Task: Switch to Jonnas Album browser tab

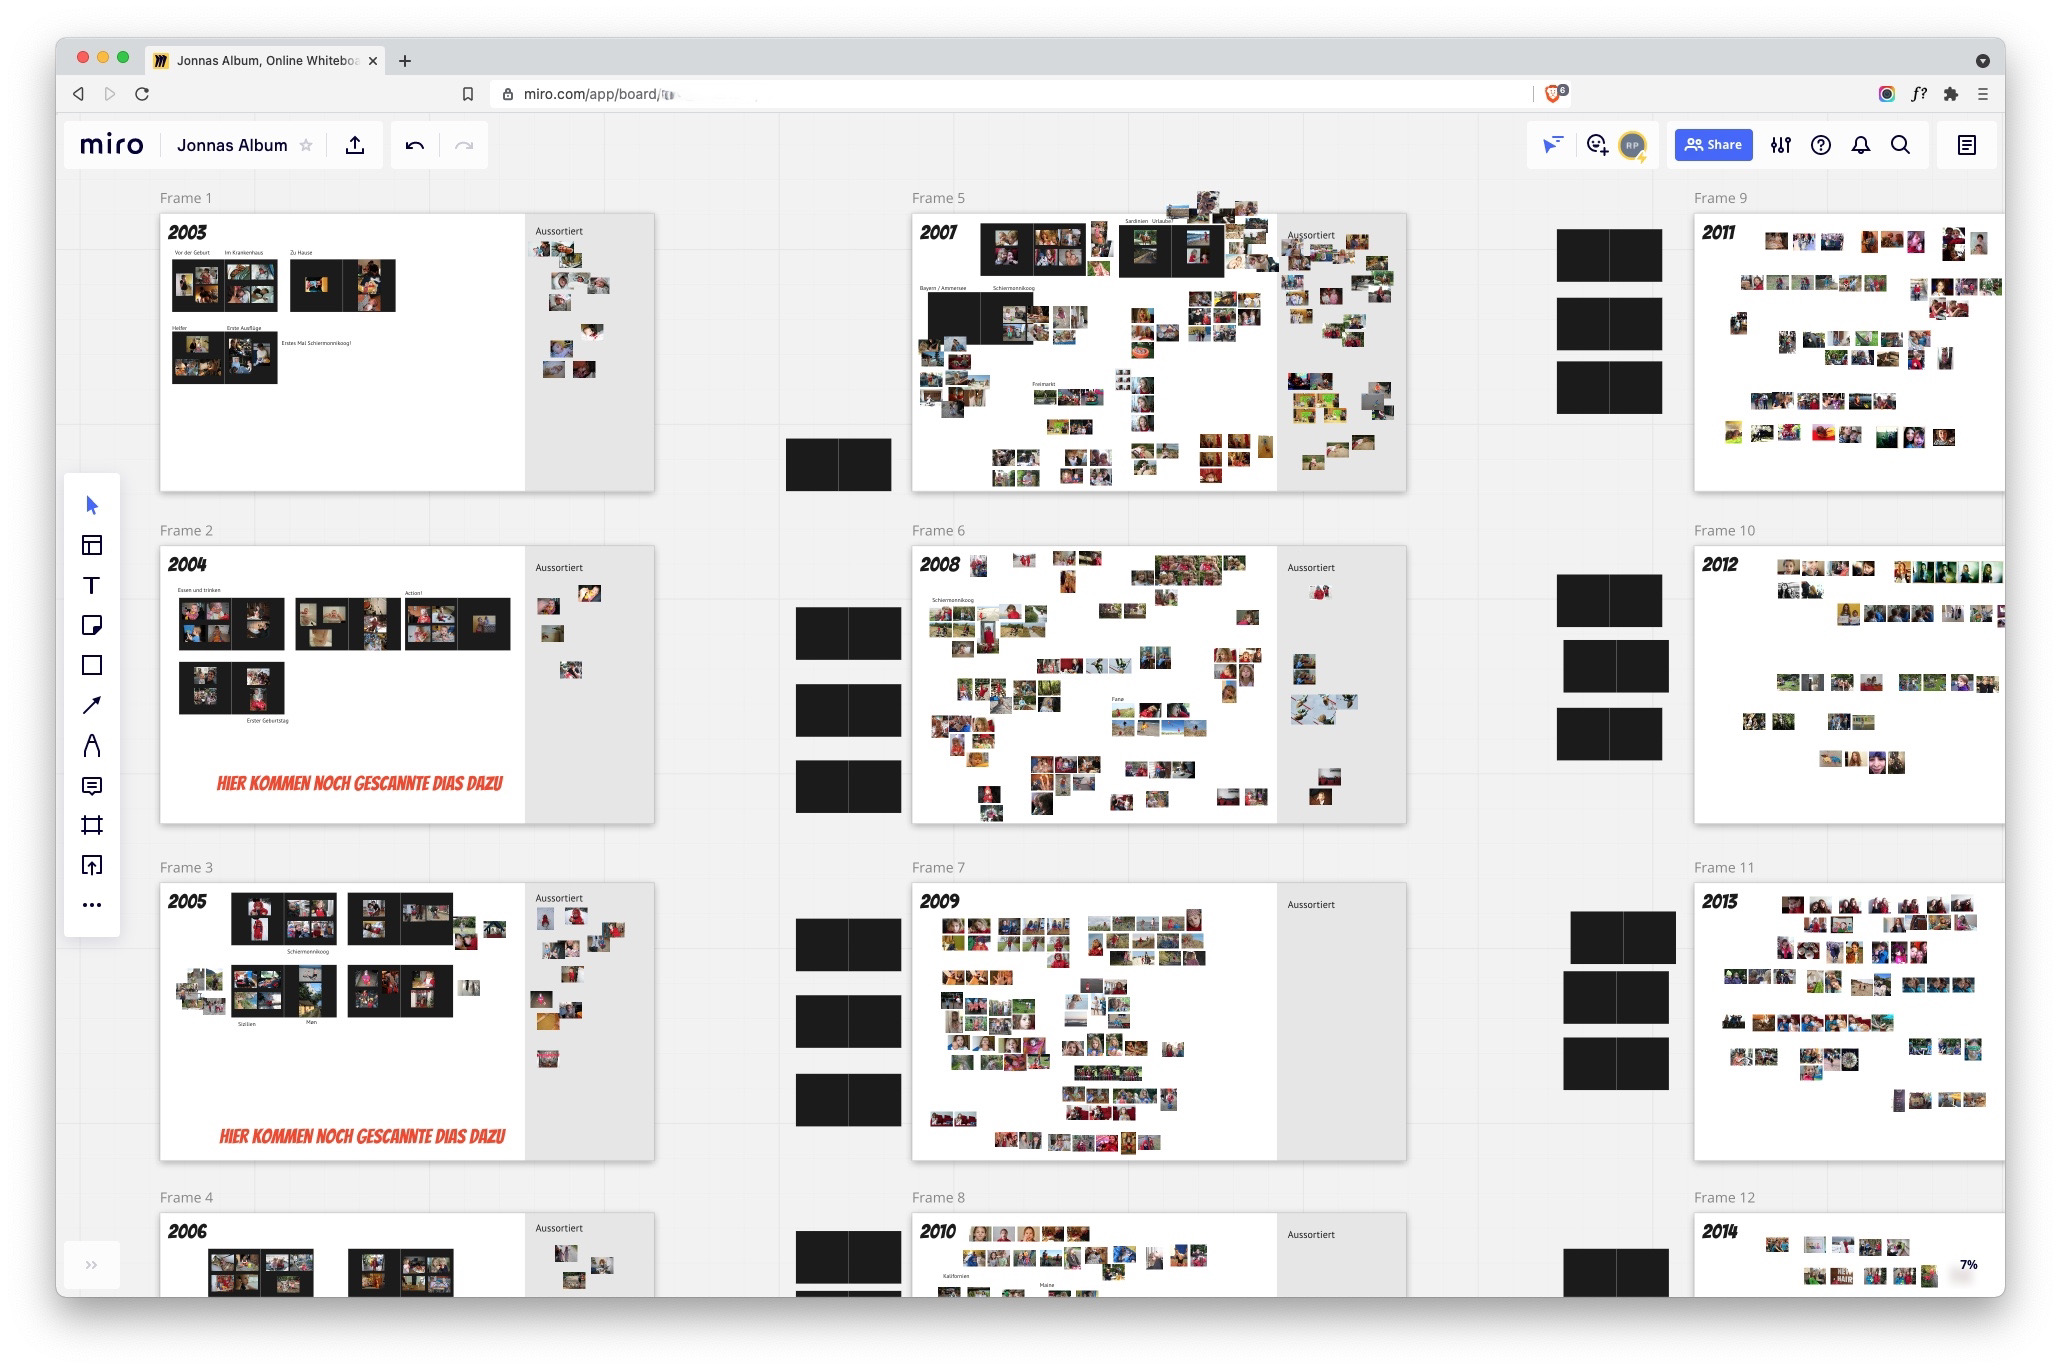Action: pos(265,61)
